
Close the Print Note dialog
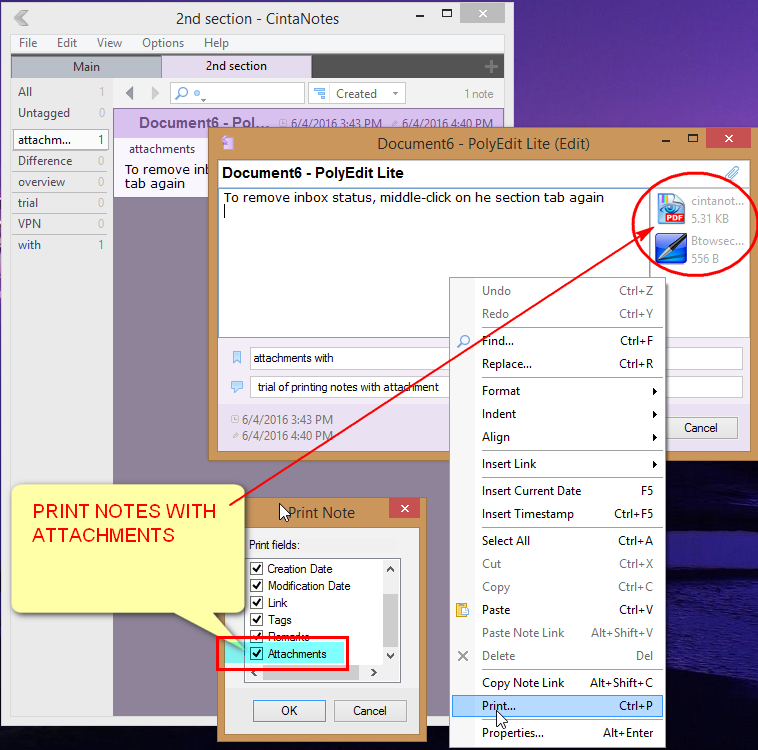tap(405, 508)
